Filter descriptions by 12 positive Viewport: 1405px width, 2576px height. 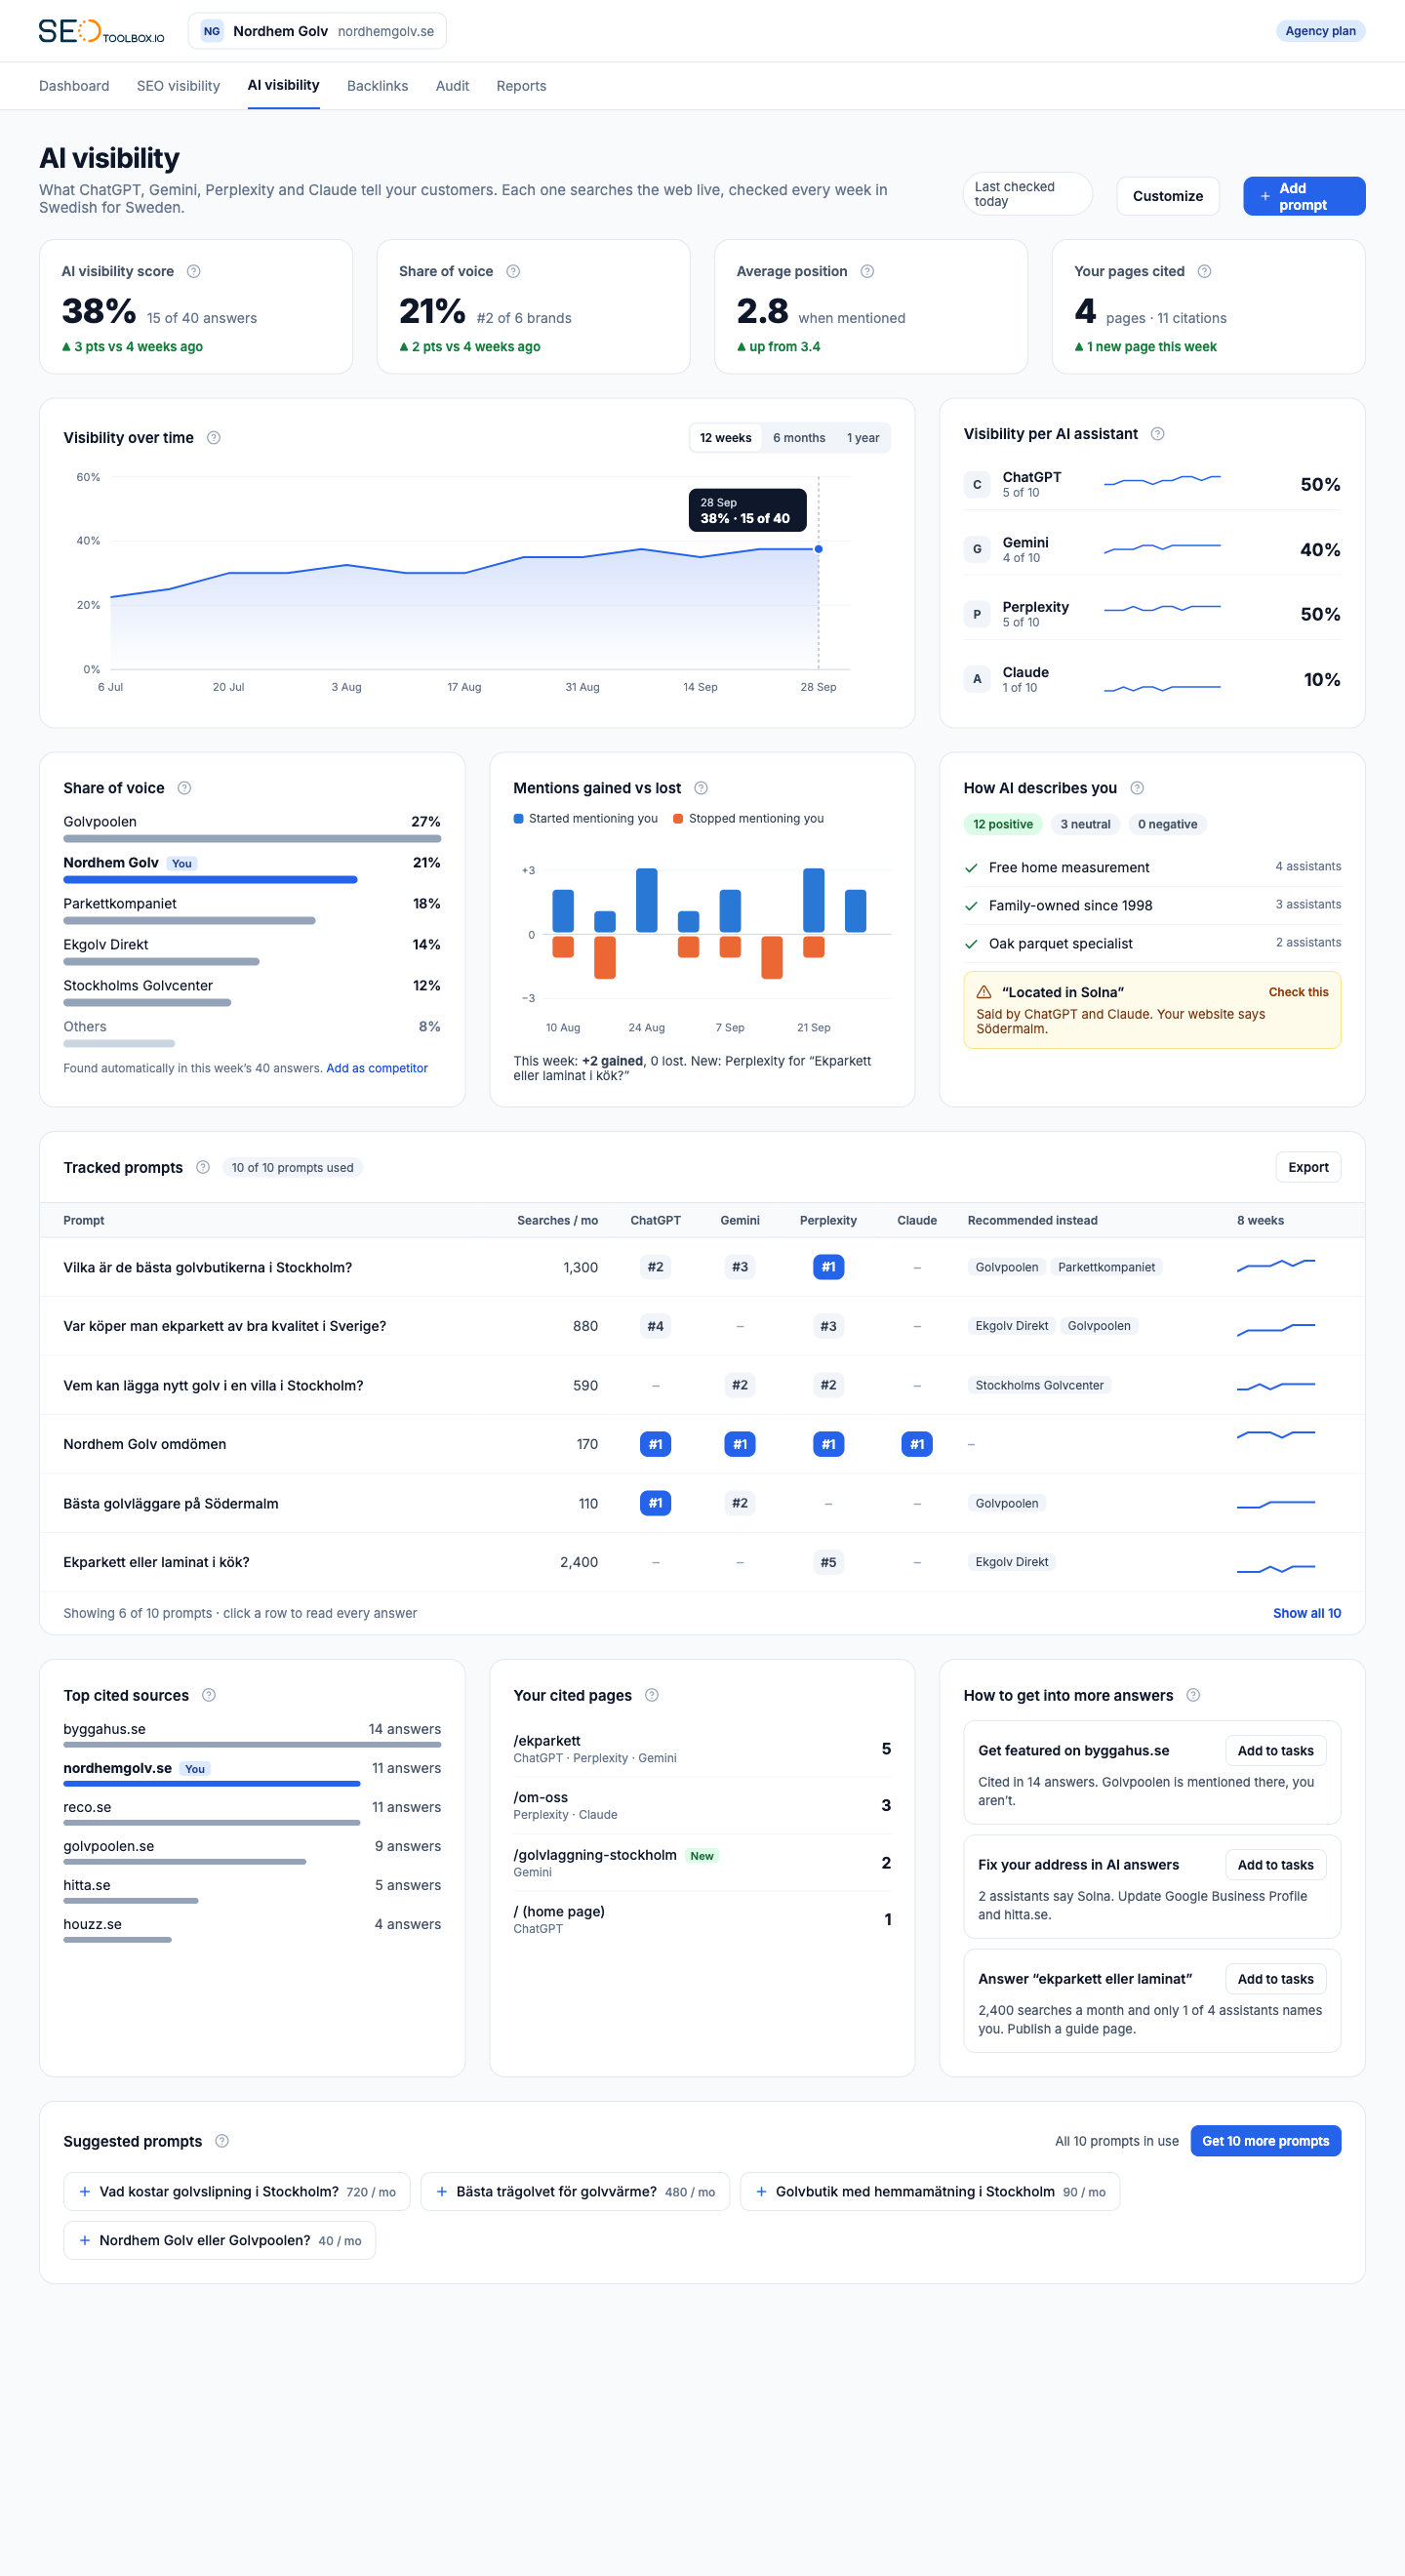1003,824
